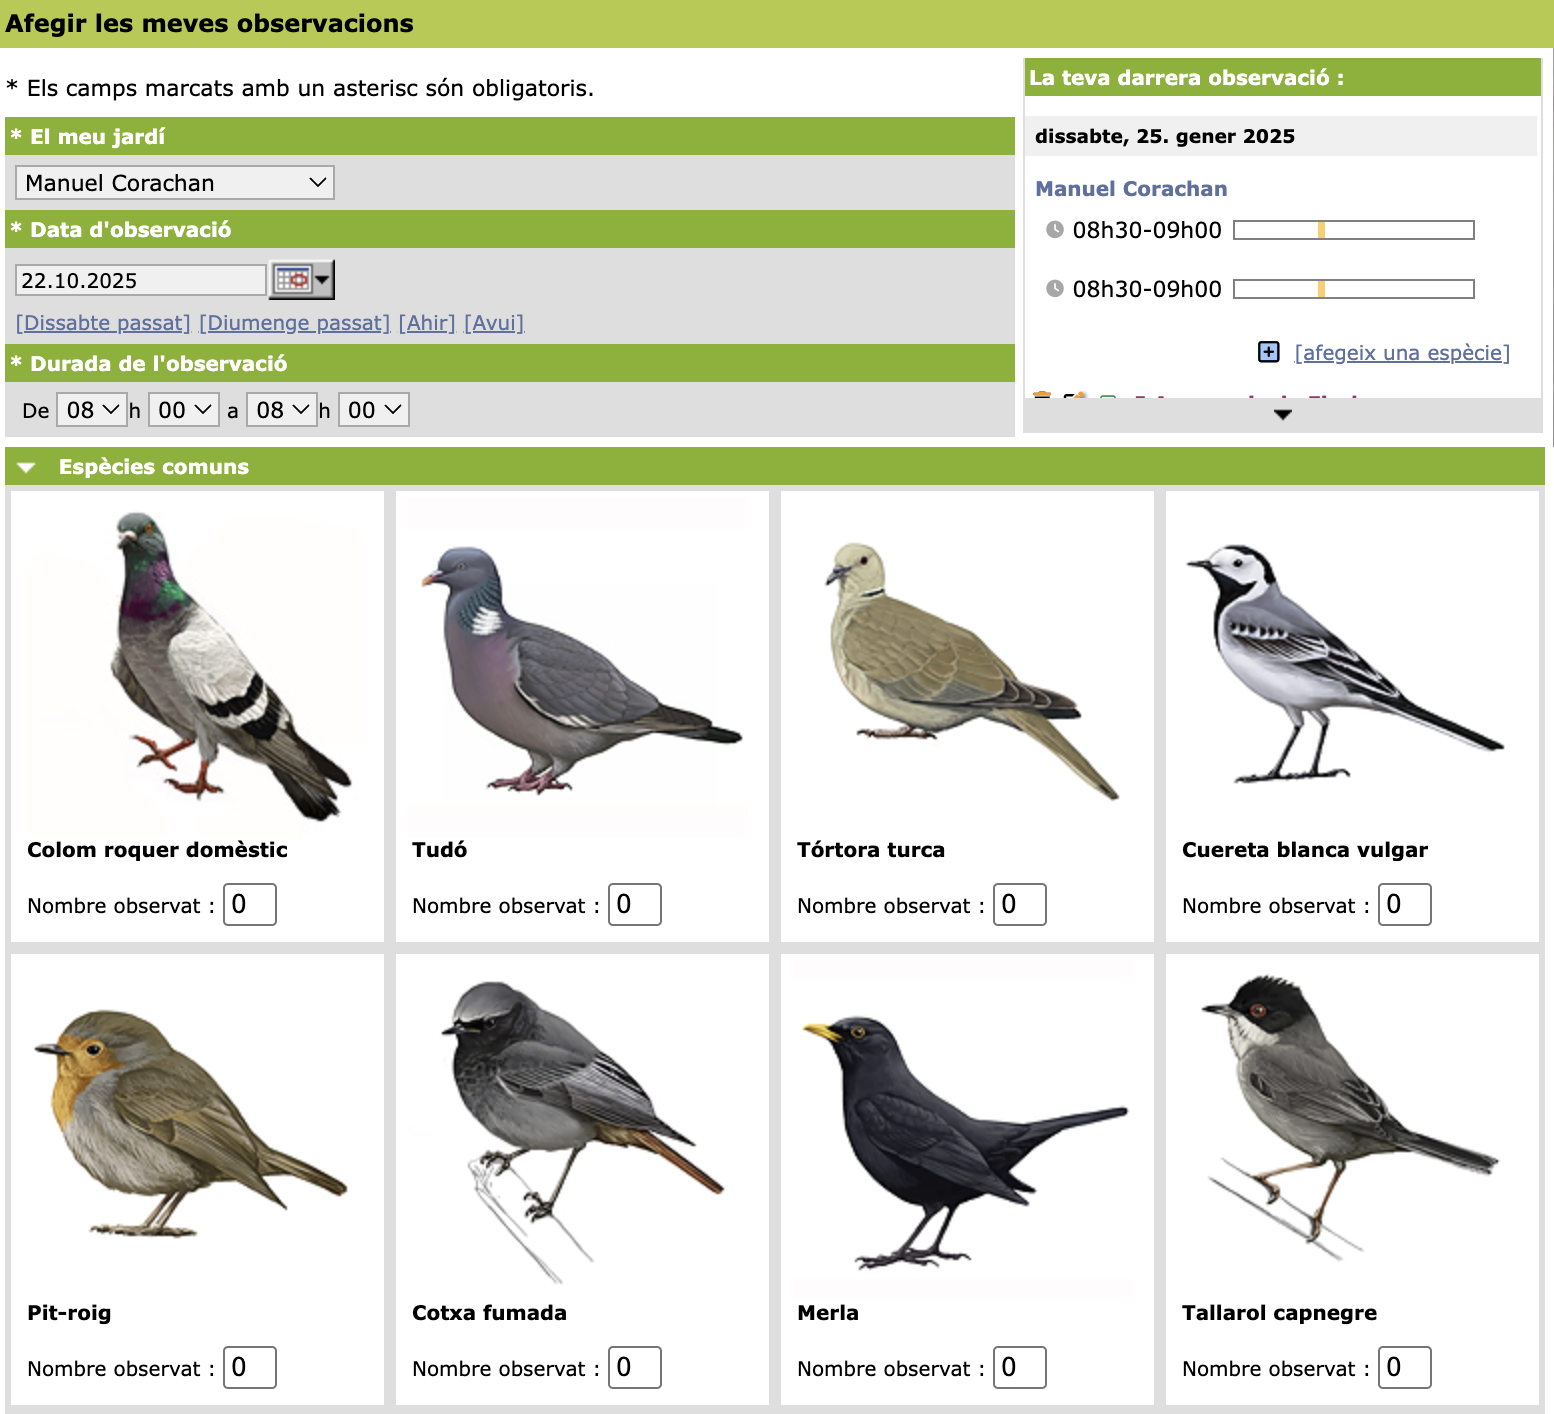The height and width of the screenshot is (1414, 1554).
Task: Open the end minutes dropdown
Action: [374, 410]
